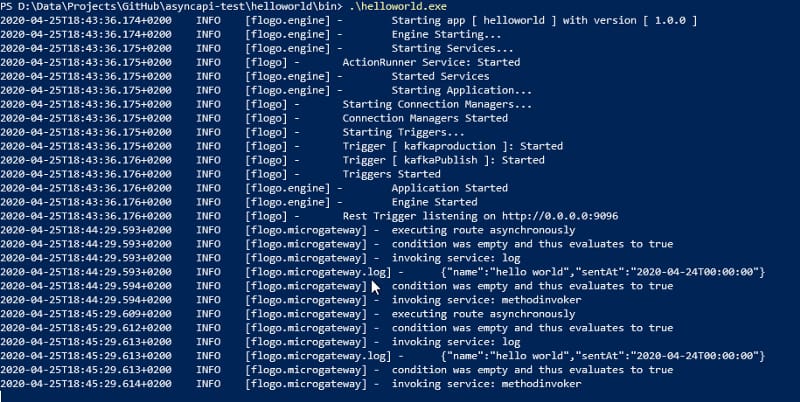Click the "Engine Starting..." message
Screen dimensions: 800x402
(447, 34)
